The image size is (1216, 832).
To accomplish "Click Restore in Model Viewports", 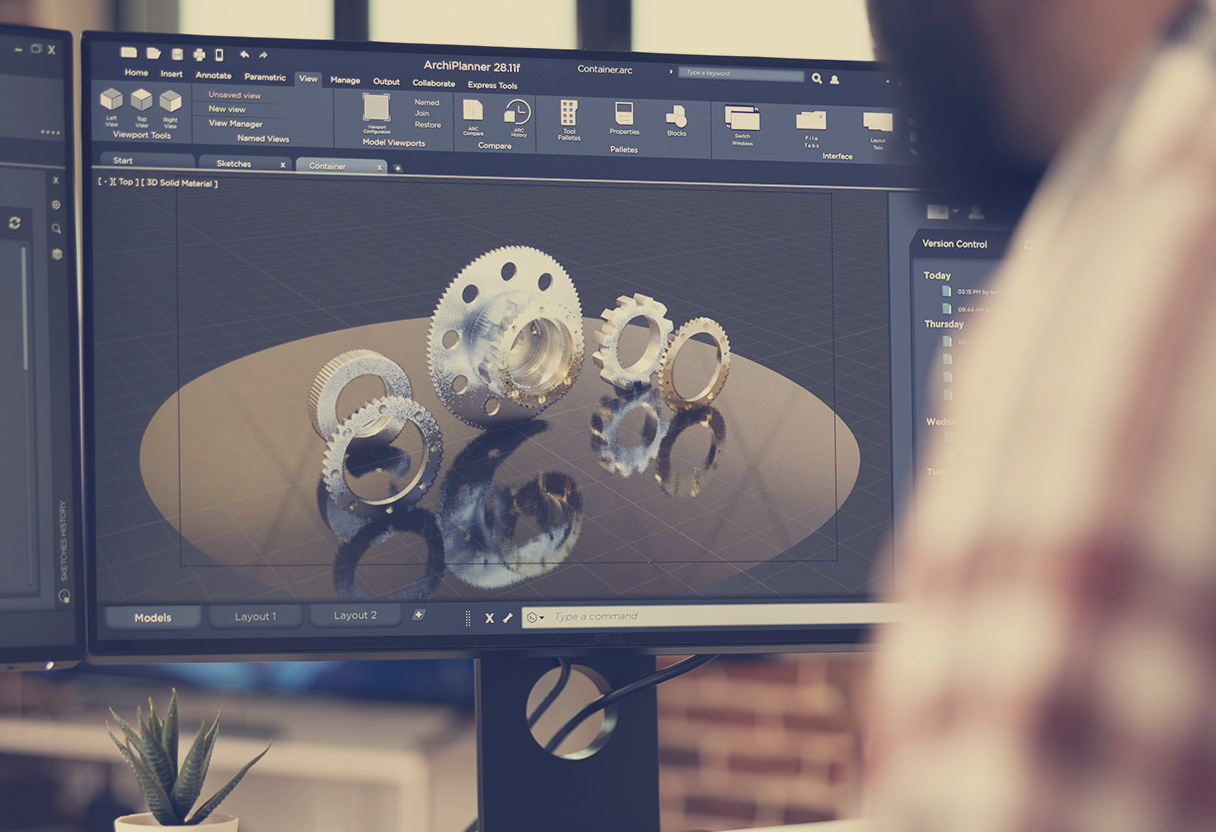I will click(x=428, y=125).
